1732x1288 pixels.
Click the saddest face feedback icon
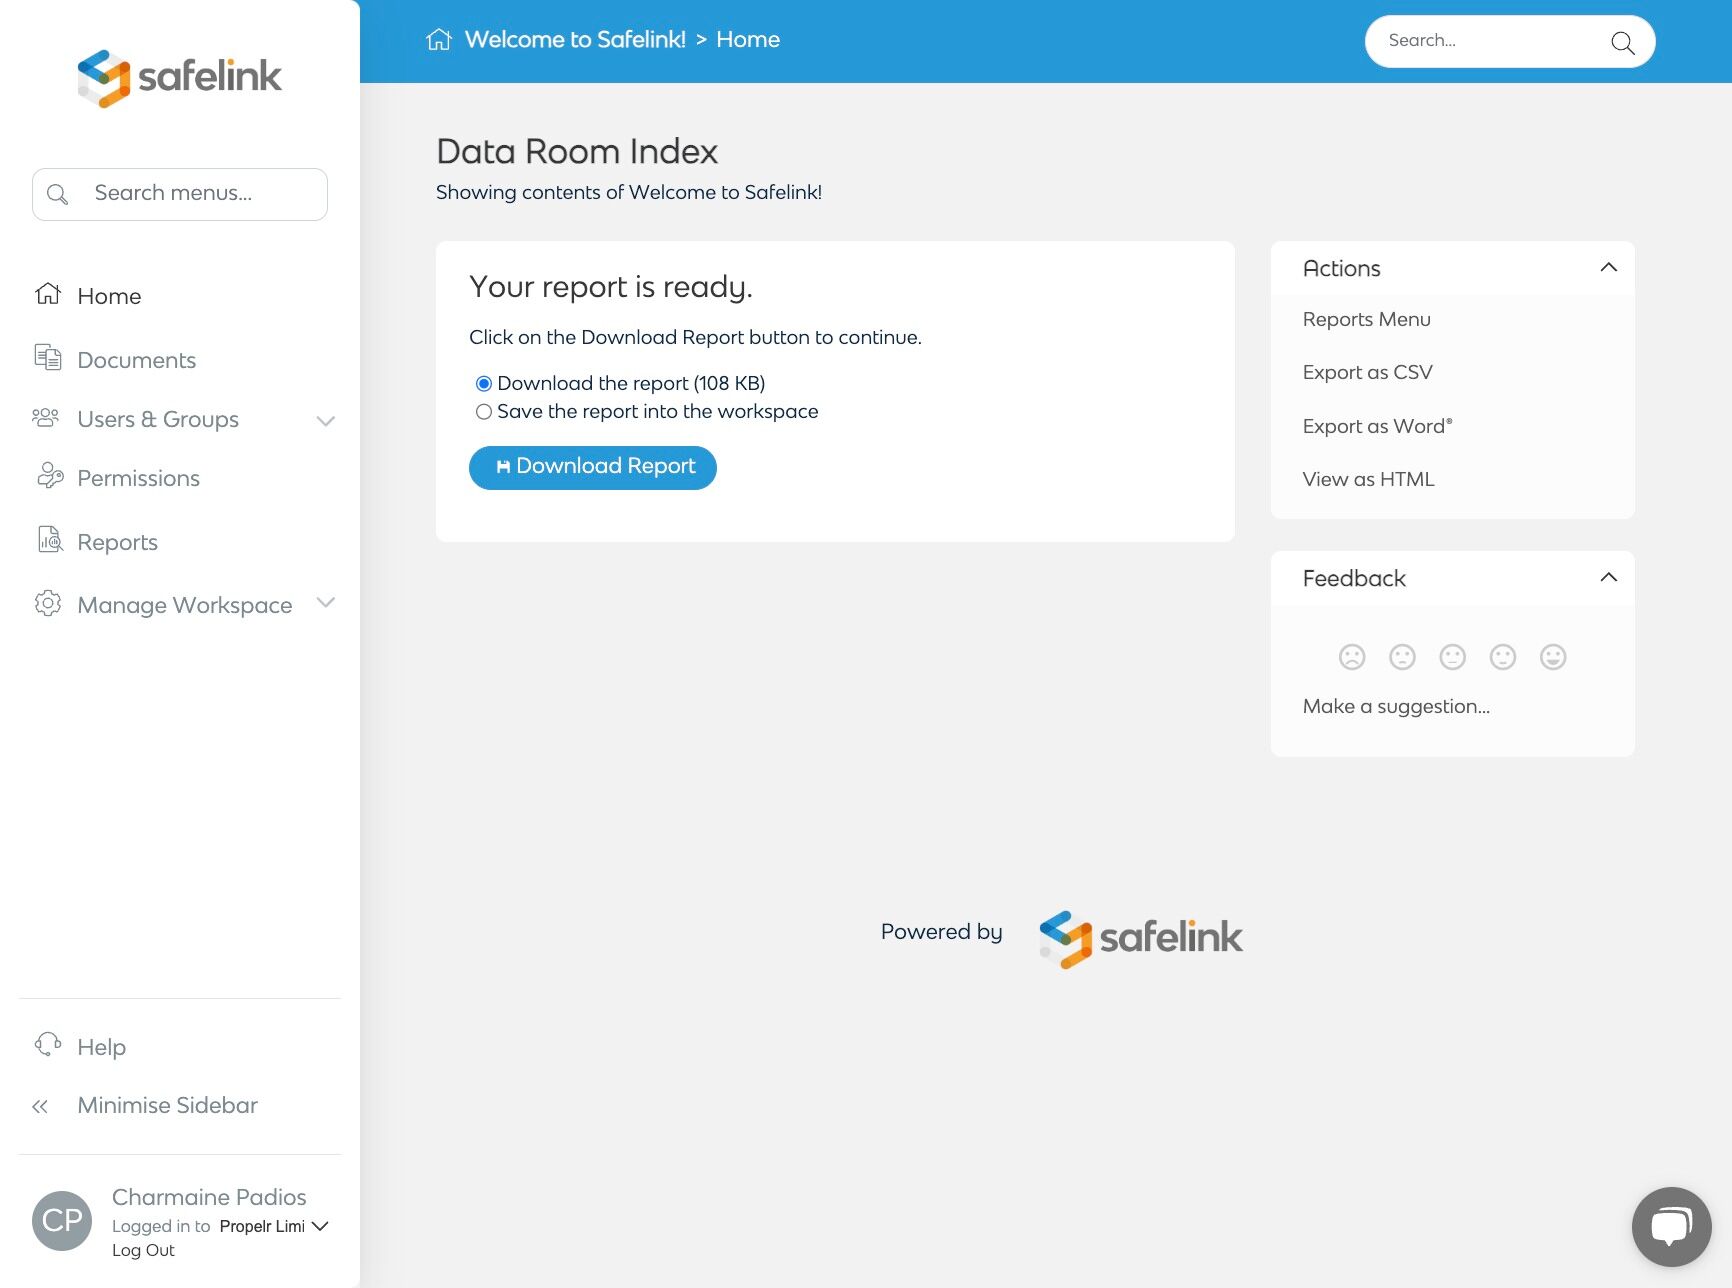pyautogui.click(x=1352, y=657)
